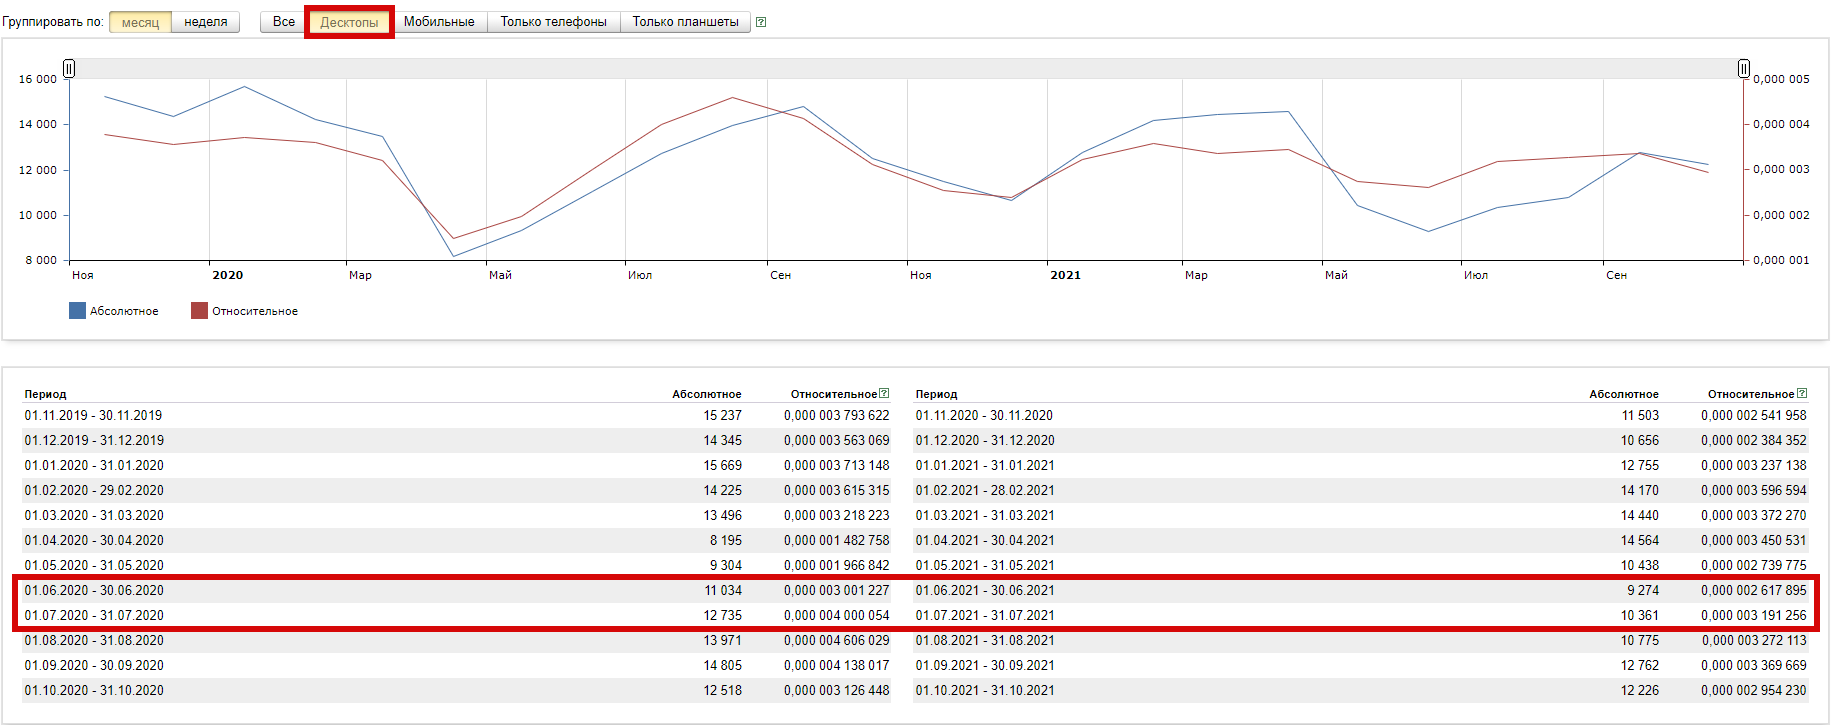Select the Десктопы filter
The height and width of the screenshot is (725, 1831).
pos(349,22)
